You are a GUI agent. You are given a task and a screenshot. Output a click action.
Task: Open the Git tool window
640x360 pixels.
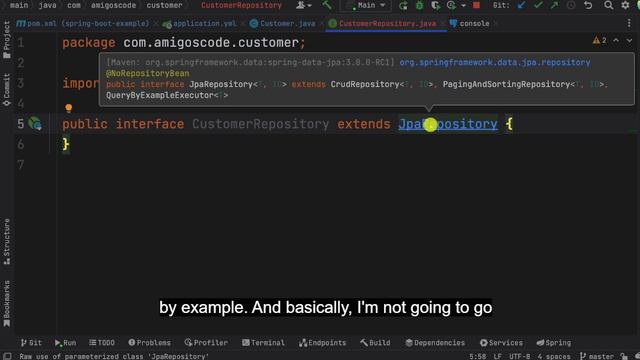pos(31,342)
